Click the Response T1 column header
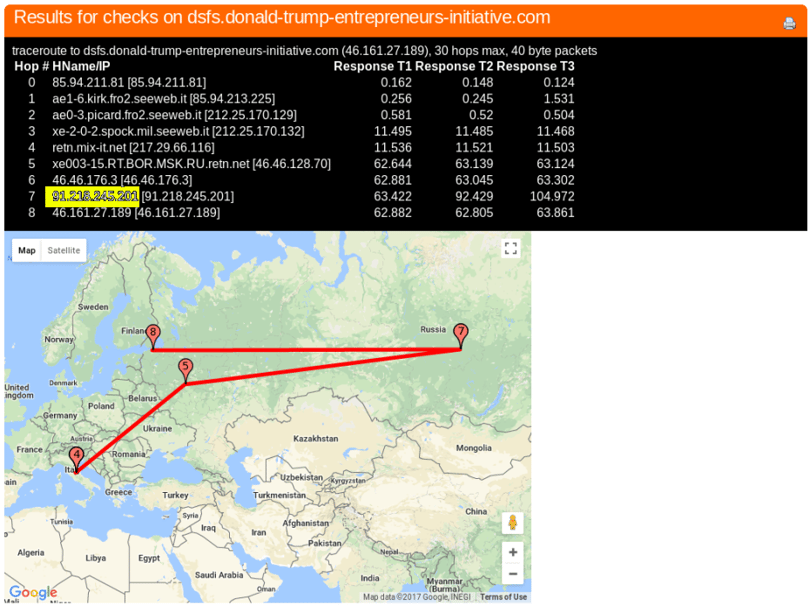810x607 pixels. click(x=372, y=67)
